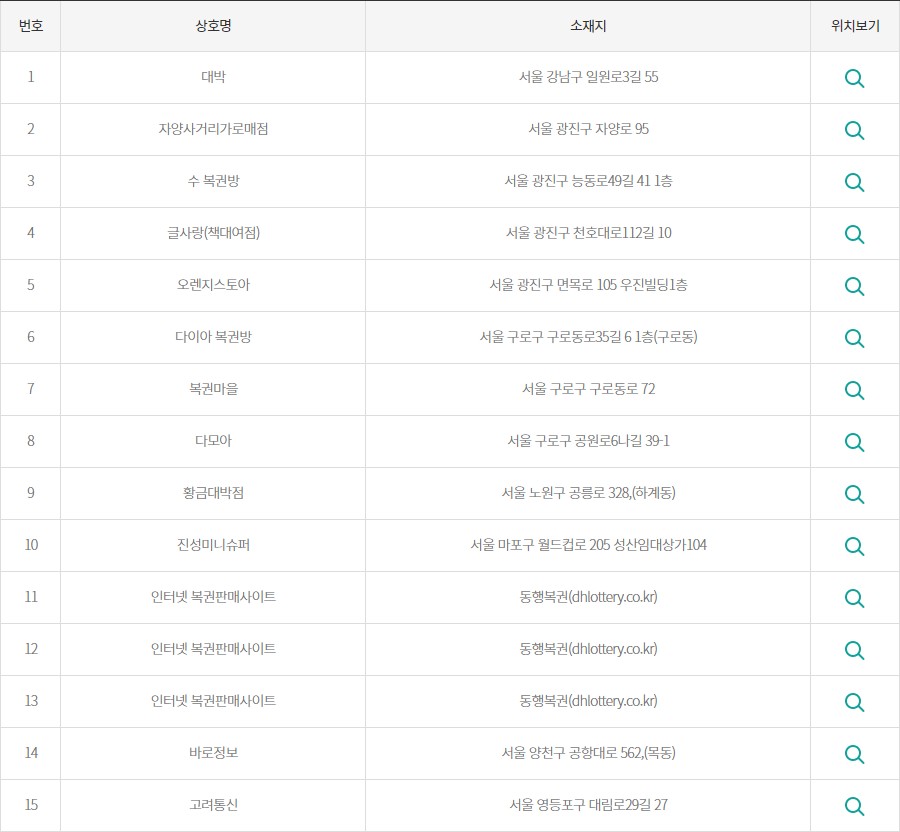Click row number 15 cell

(x=30, y=804)
